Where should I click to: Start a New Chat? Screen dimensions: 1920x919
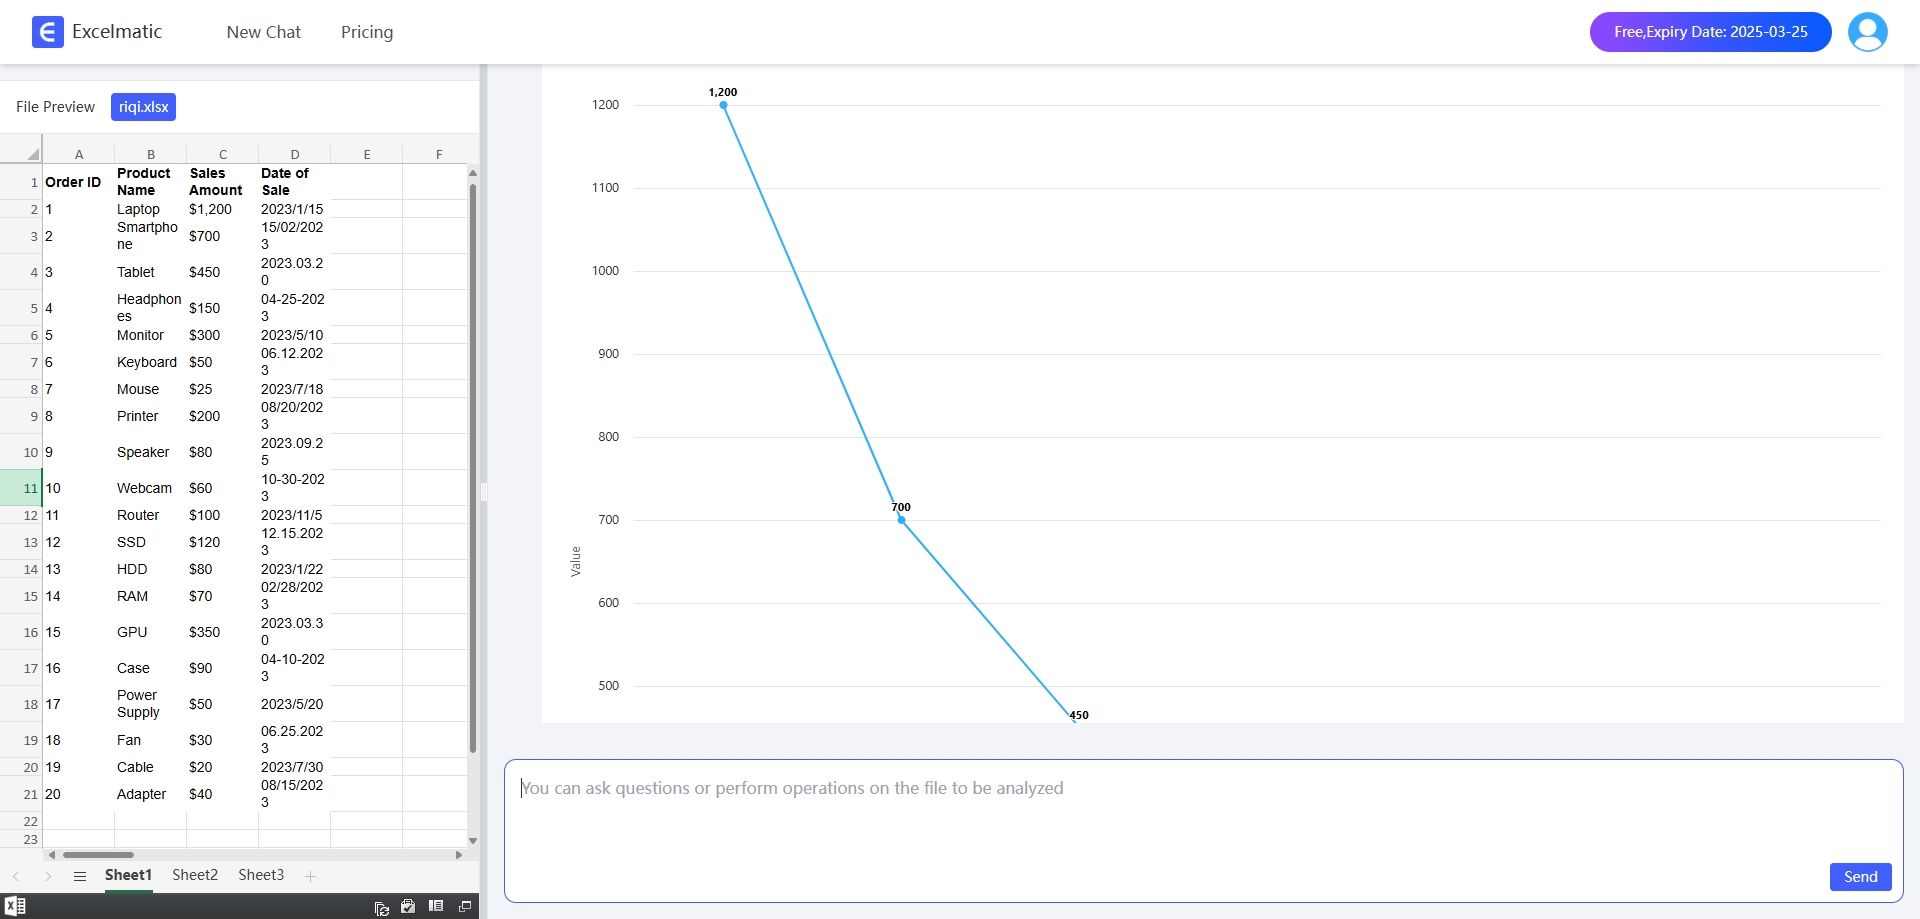(264, 32)
